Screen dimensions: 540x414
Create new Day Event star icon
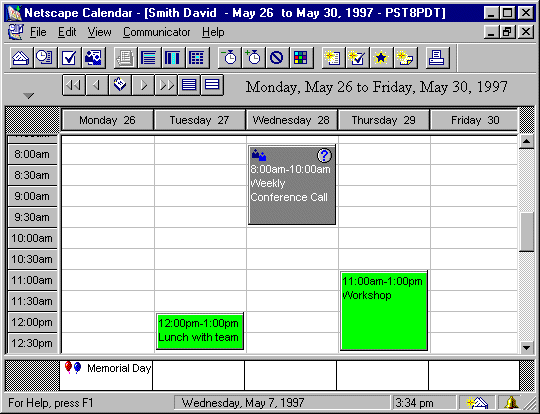[381, 58]
